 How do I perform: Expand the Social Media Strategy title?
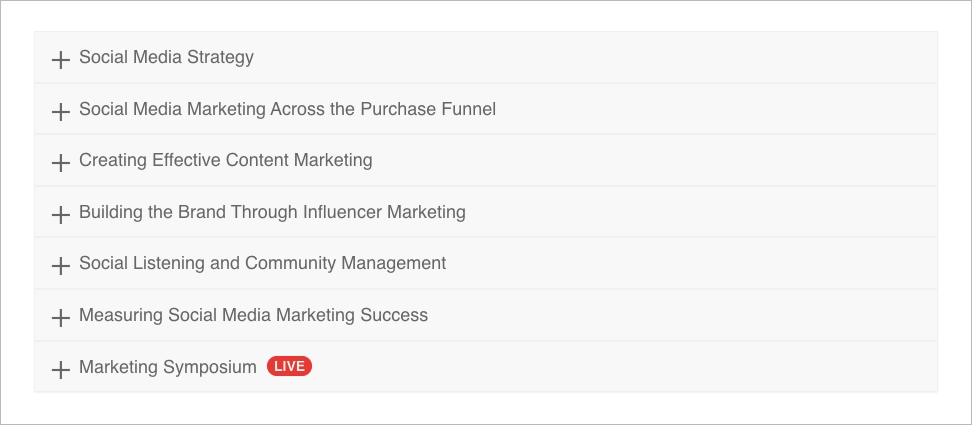tap(166, 57)
